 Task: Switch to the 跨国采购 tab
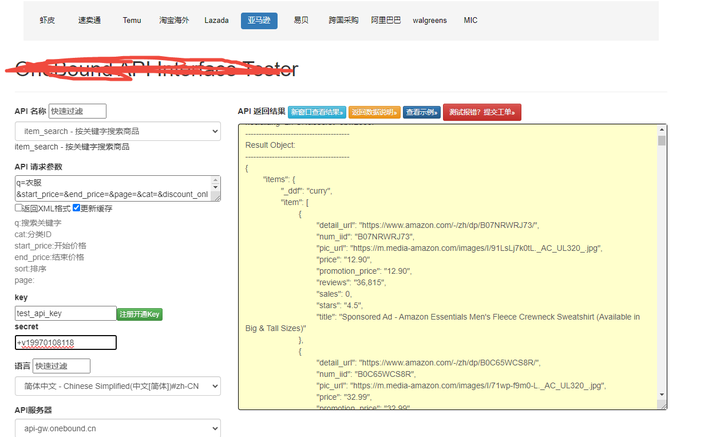[x=343, y=20]
